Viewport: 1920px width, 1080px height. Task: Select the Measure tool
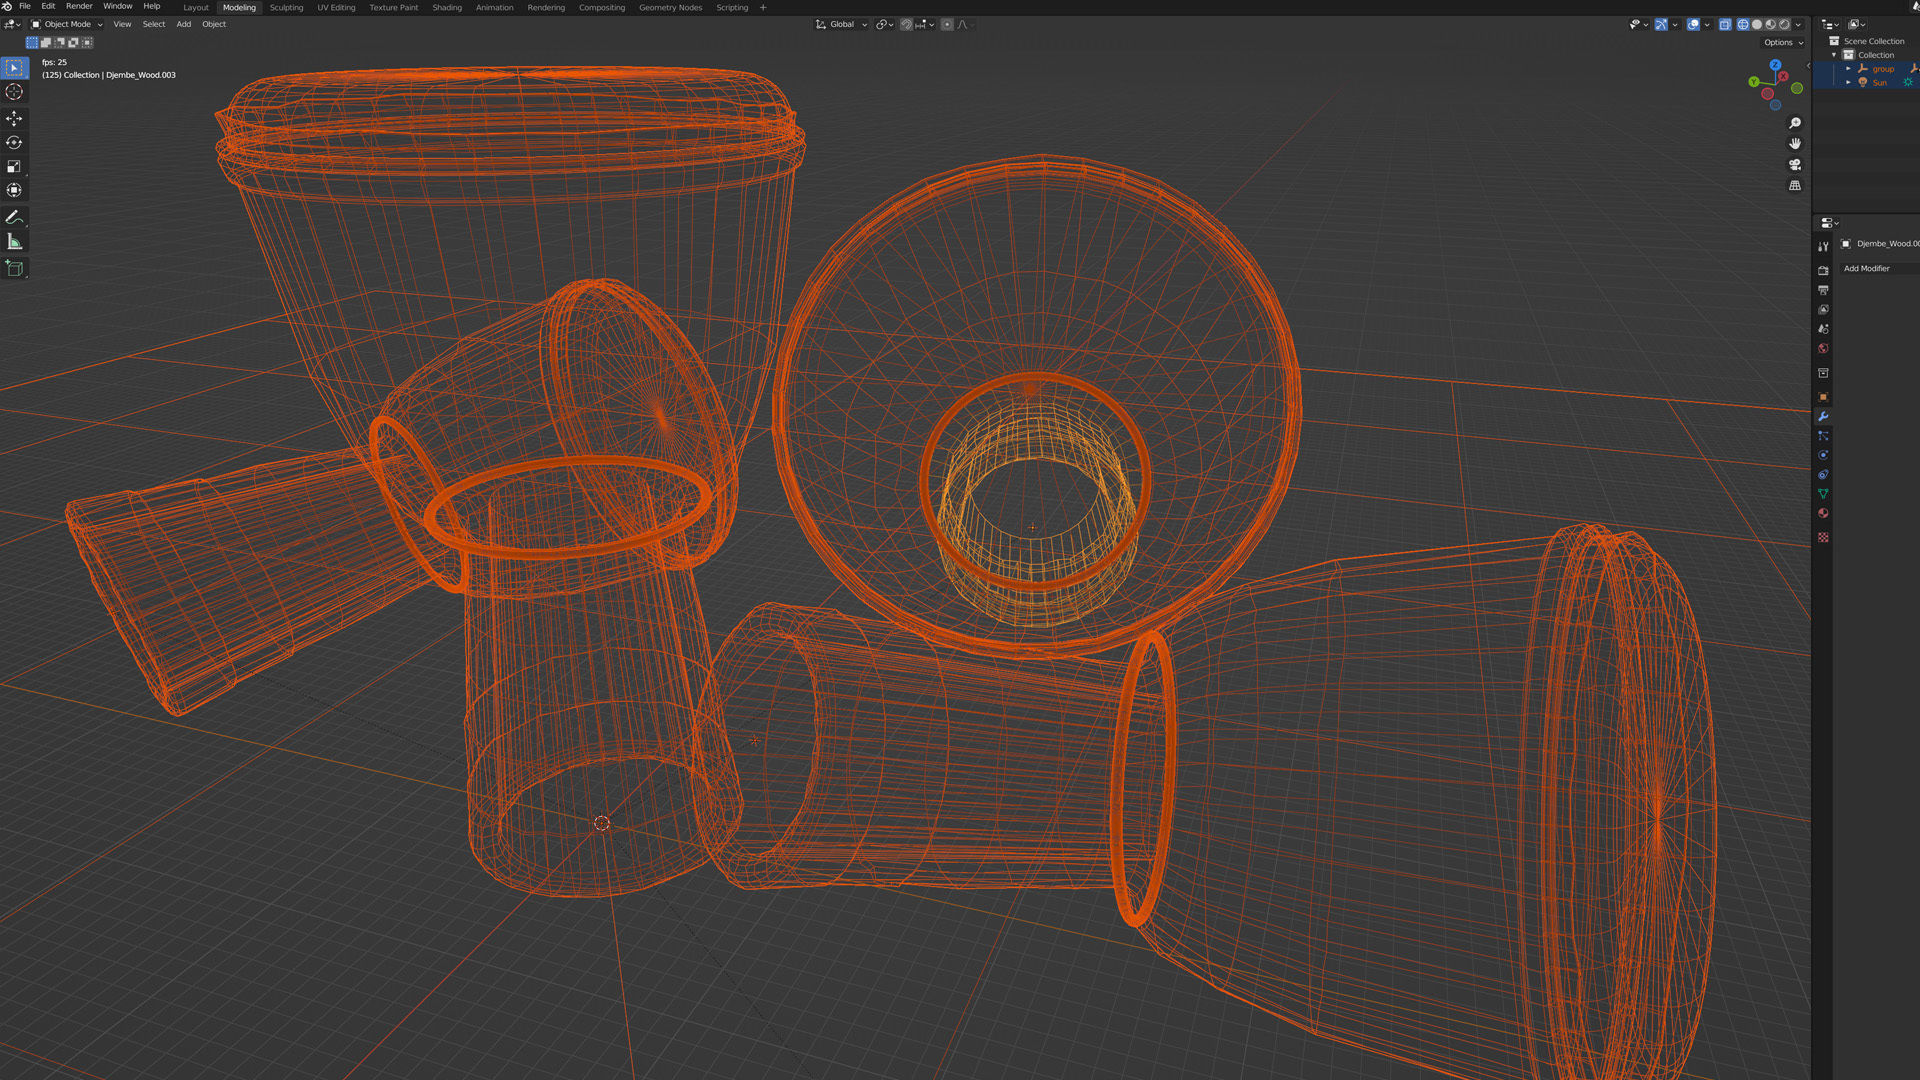pos(14,242)
